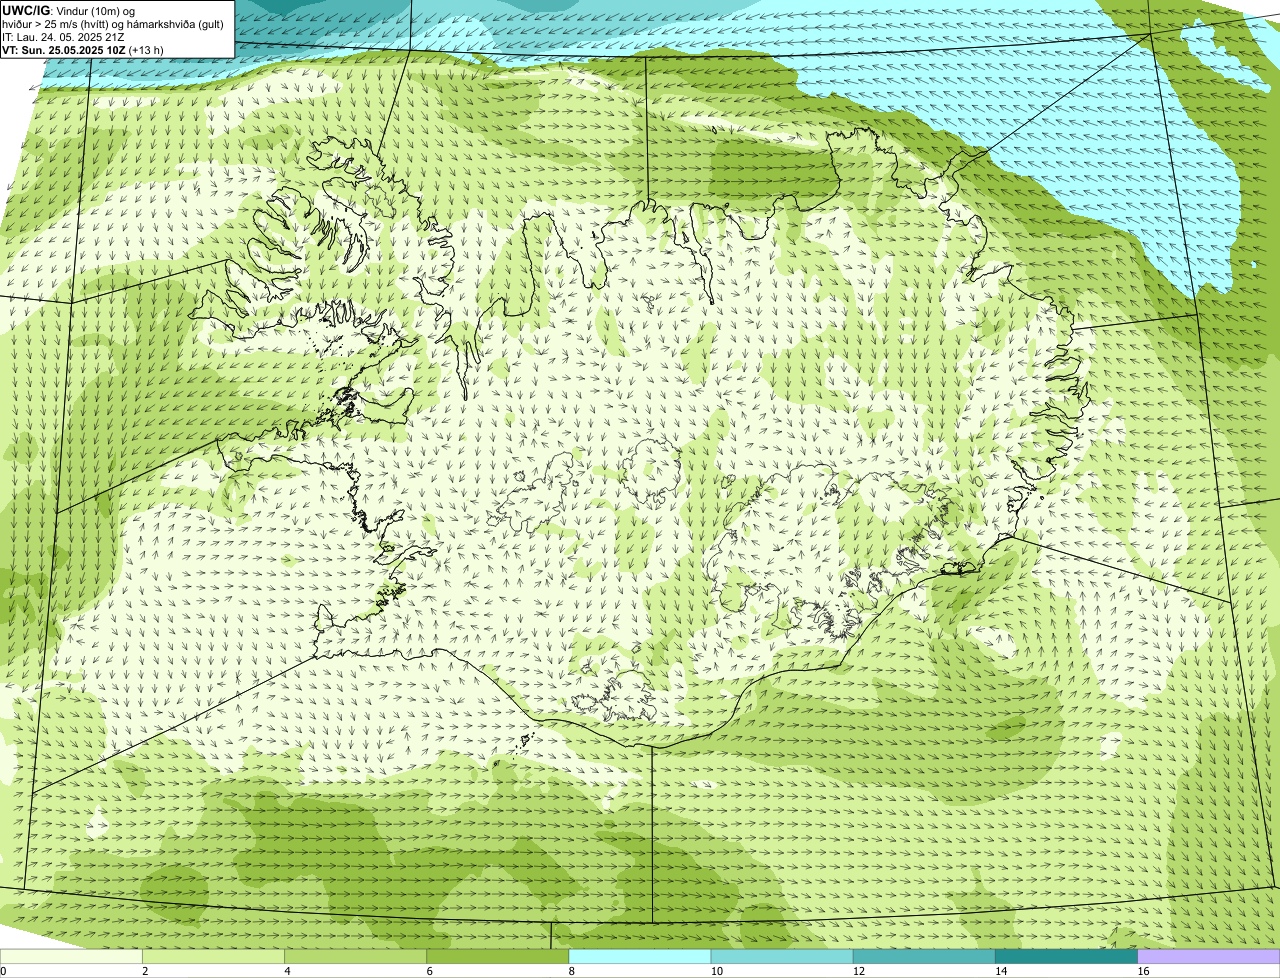Click the legend tick label "2"
The image size is (1280, 978).
[145, 971]
